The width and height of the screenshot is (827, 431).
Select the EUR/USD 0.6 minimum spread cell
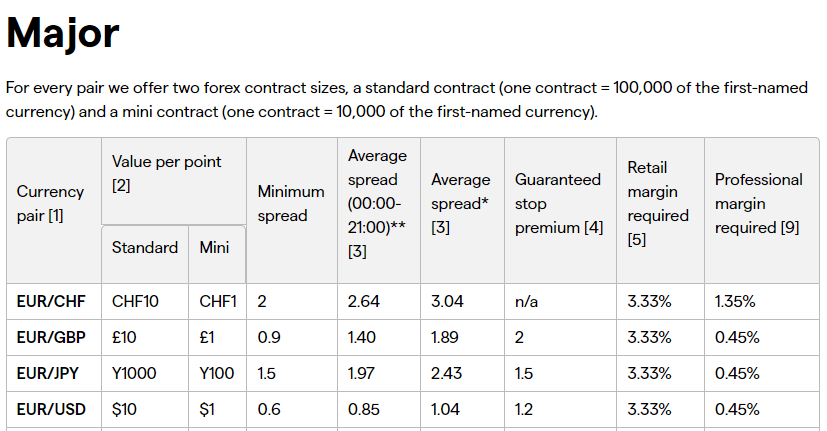pos(269,410)
